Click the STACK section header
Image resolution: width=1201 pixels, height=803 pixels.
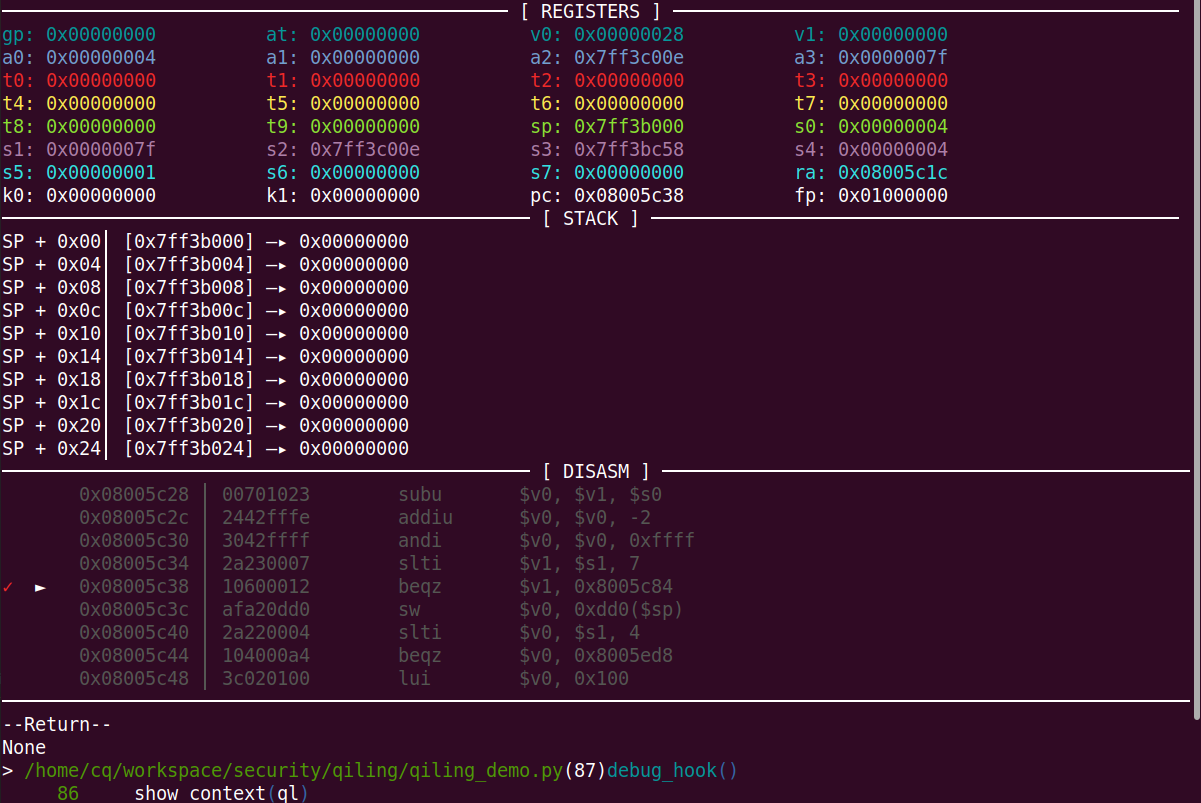pyautogui.click(x=590, y=218)
